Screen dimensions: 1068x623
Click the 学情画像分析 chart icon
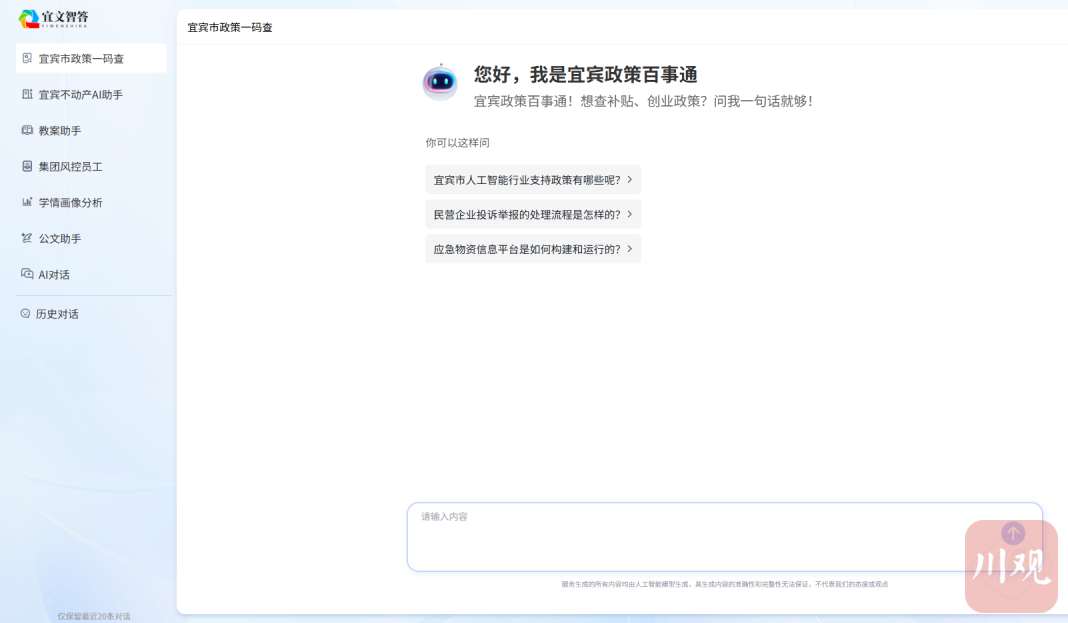(x=27, y=202)
